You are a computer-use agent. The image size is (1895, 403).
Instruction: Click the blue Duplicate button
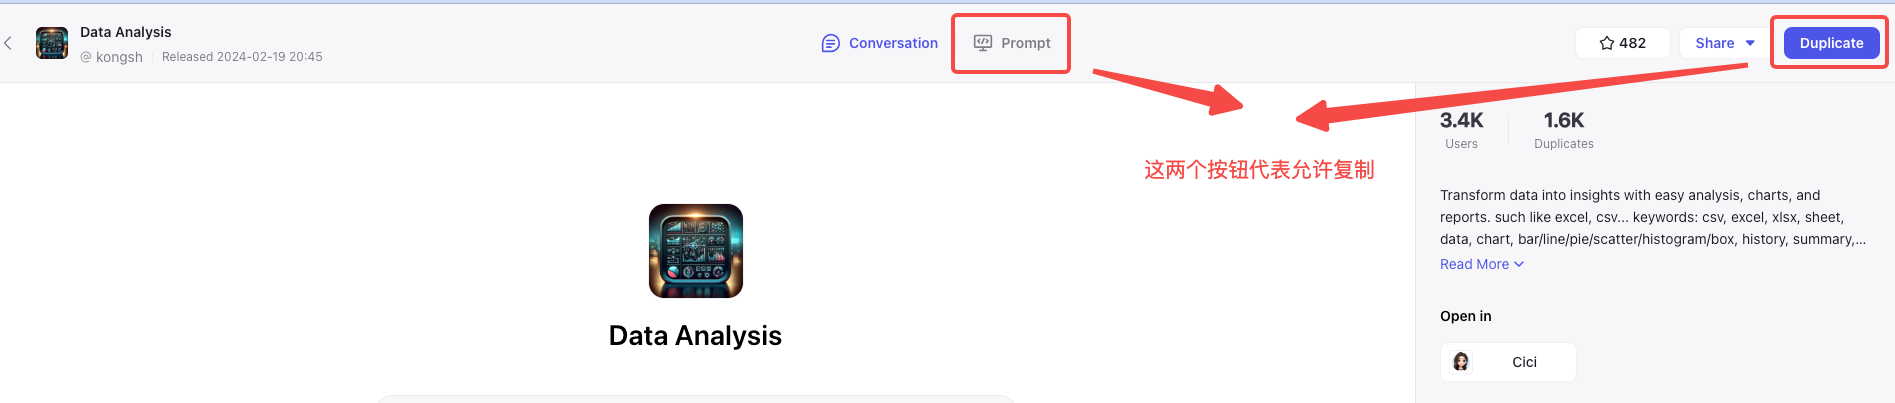pos(1831,43)
